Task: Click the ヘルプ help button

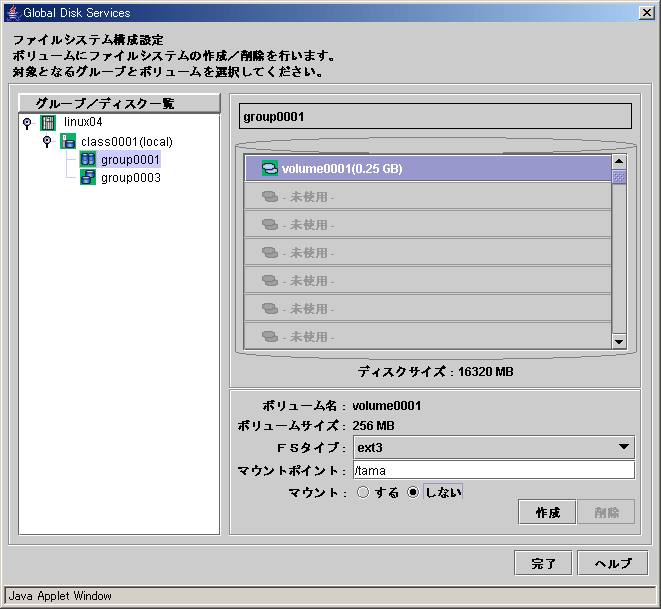Action: point(613,563)
